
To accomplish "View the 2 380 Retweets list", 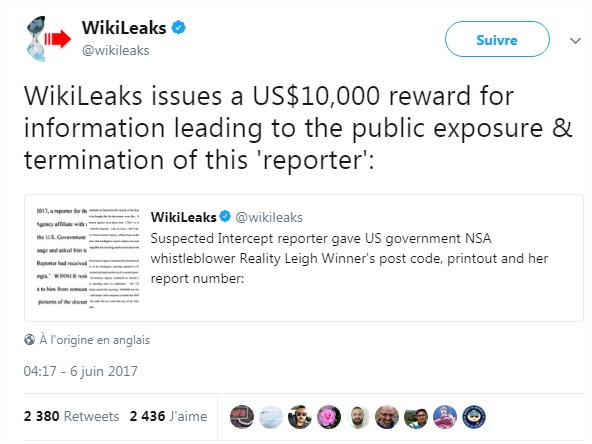I will [x=71, y=416].
